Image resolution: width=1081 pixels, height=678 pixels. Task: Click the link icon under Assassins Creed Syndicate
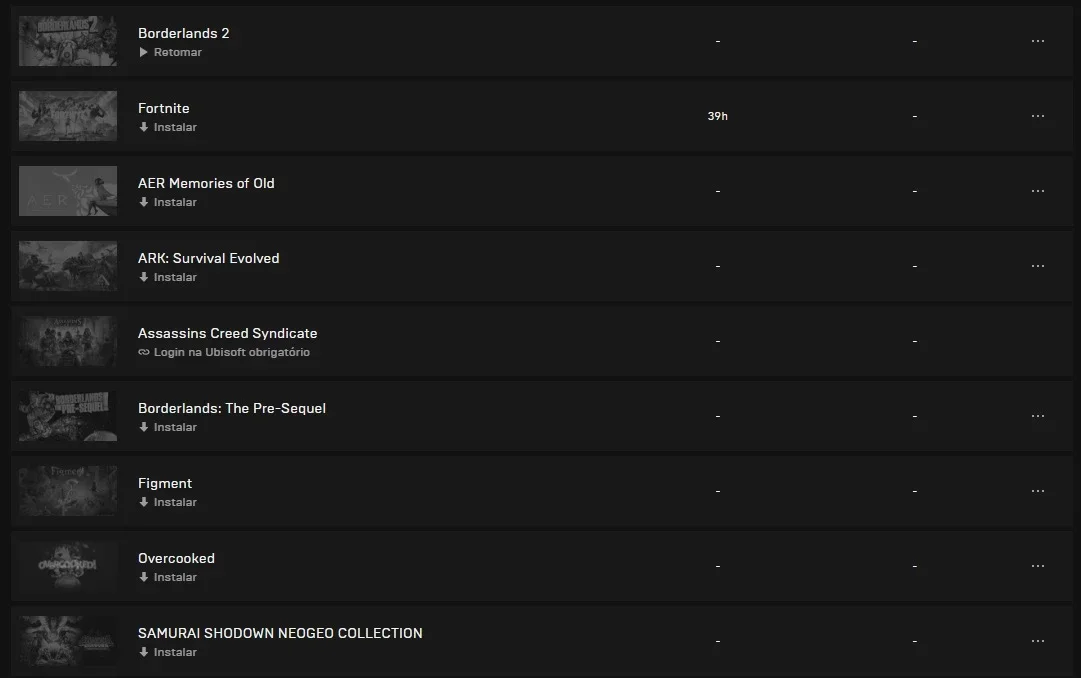pyautogui.click(x=143, y=352)
